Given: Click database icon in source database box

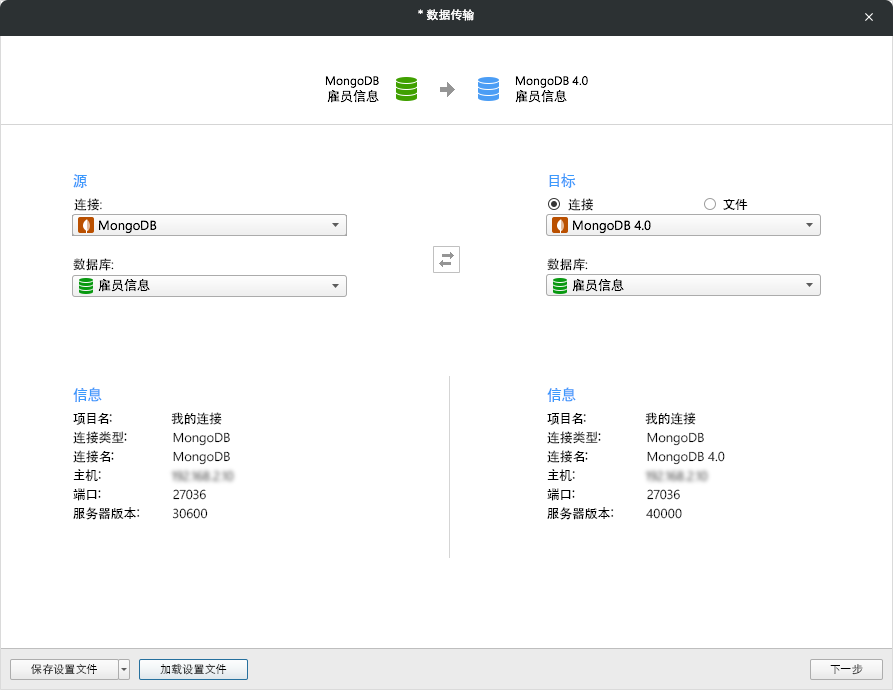Looking at the screenshot, I should (x=86, y=286).
